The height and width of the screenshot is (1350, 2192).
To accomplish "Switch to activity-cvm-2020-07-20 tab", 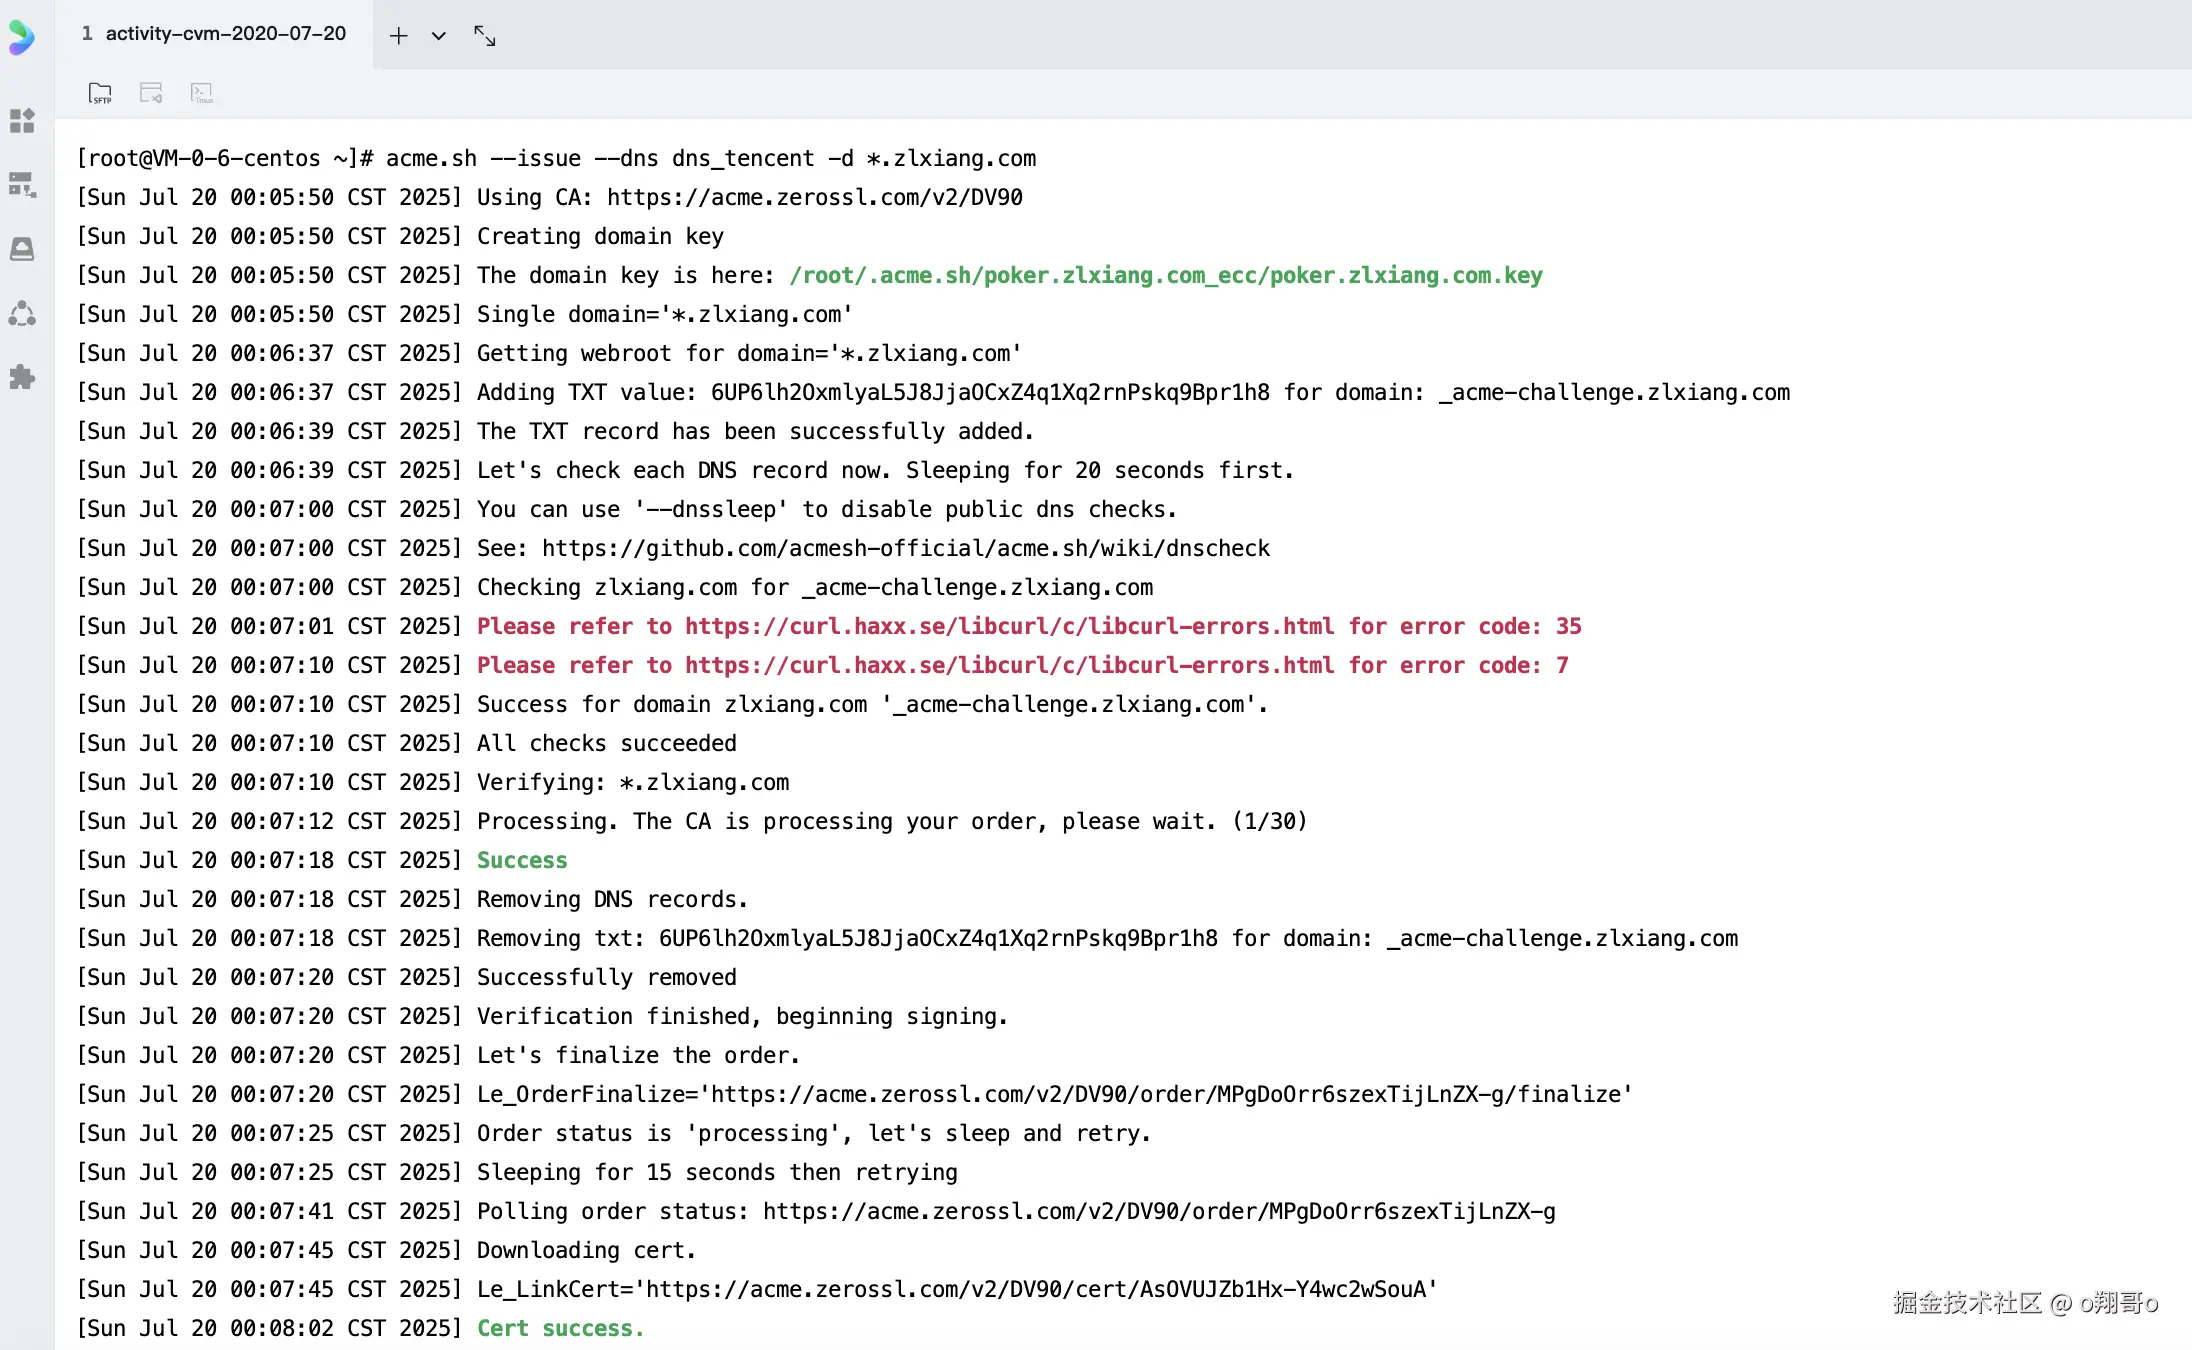I will (x=214, y=34).
